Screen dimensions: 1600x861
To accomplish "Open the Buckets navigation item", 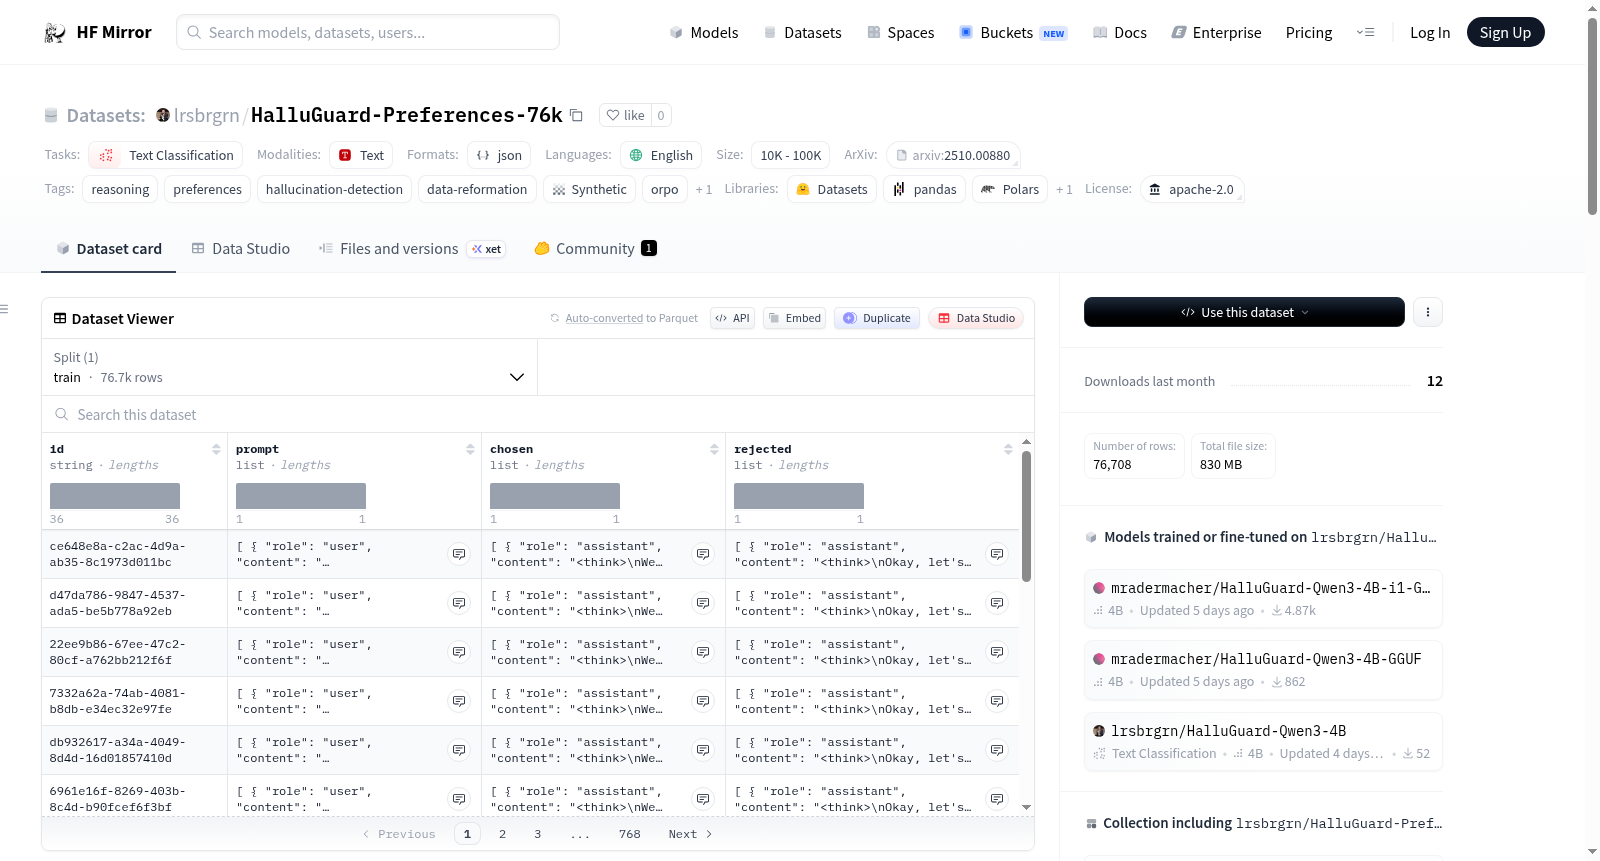I will coord(1013,33).
